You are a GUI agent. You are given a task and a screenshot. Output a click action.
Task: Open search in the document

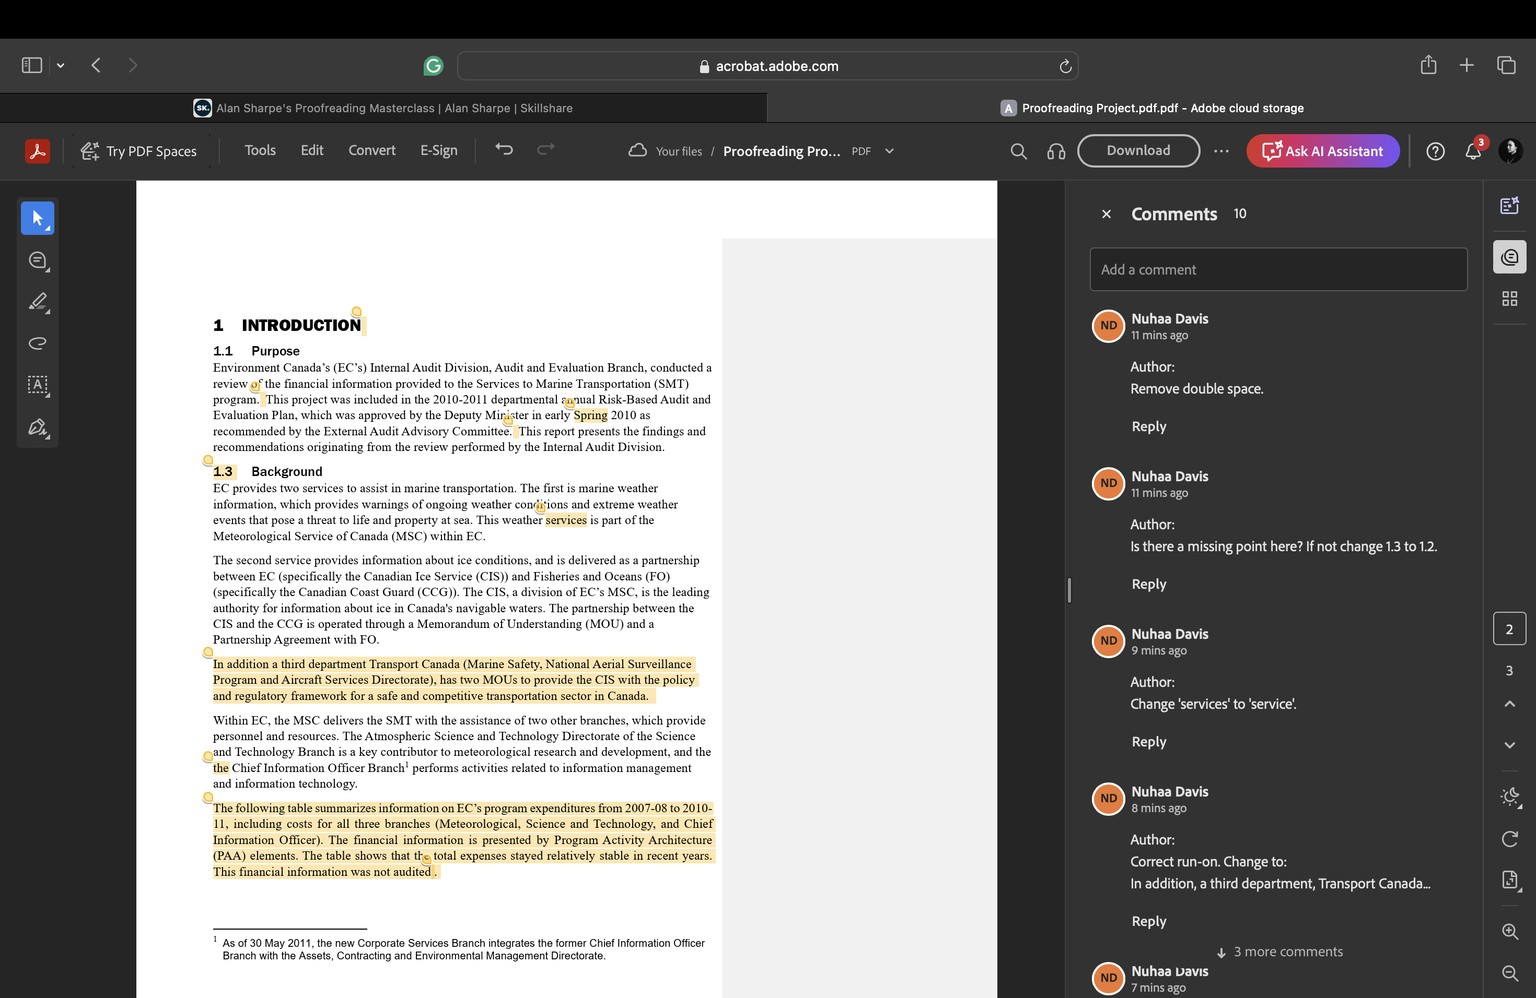pyautogui.click(x=1018, y=151)
